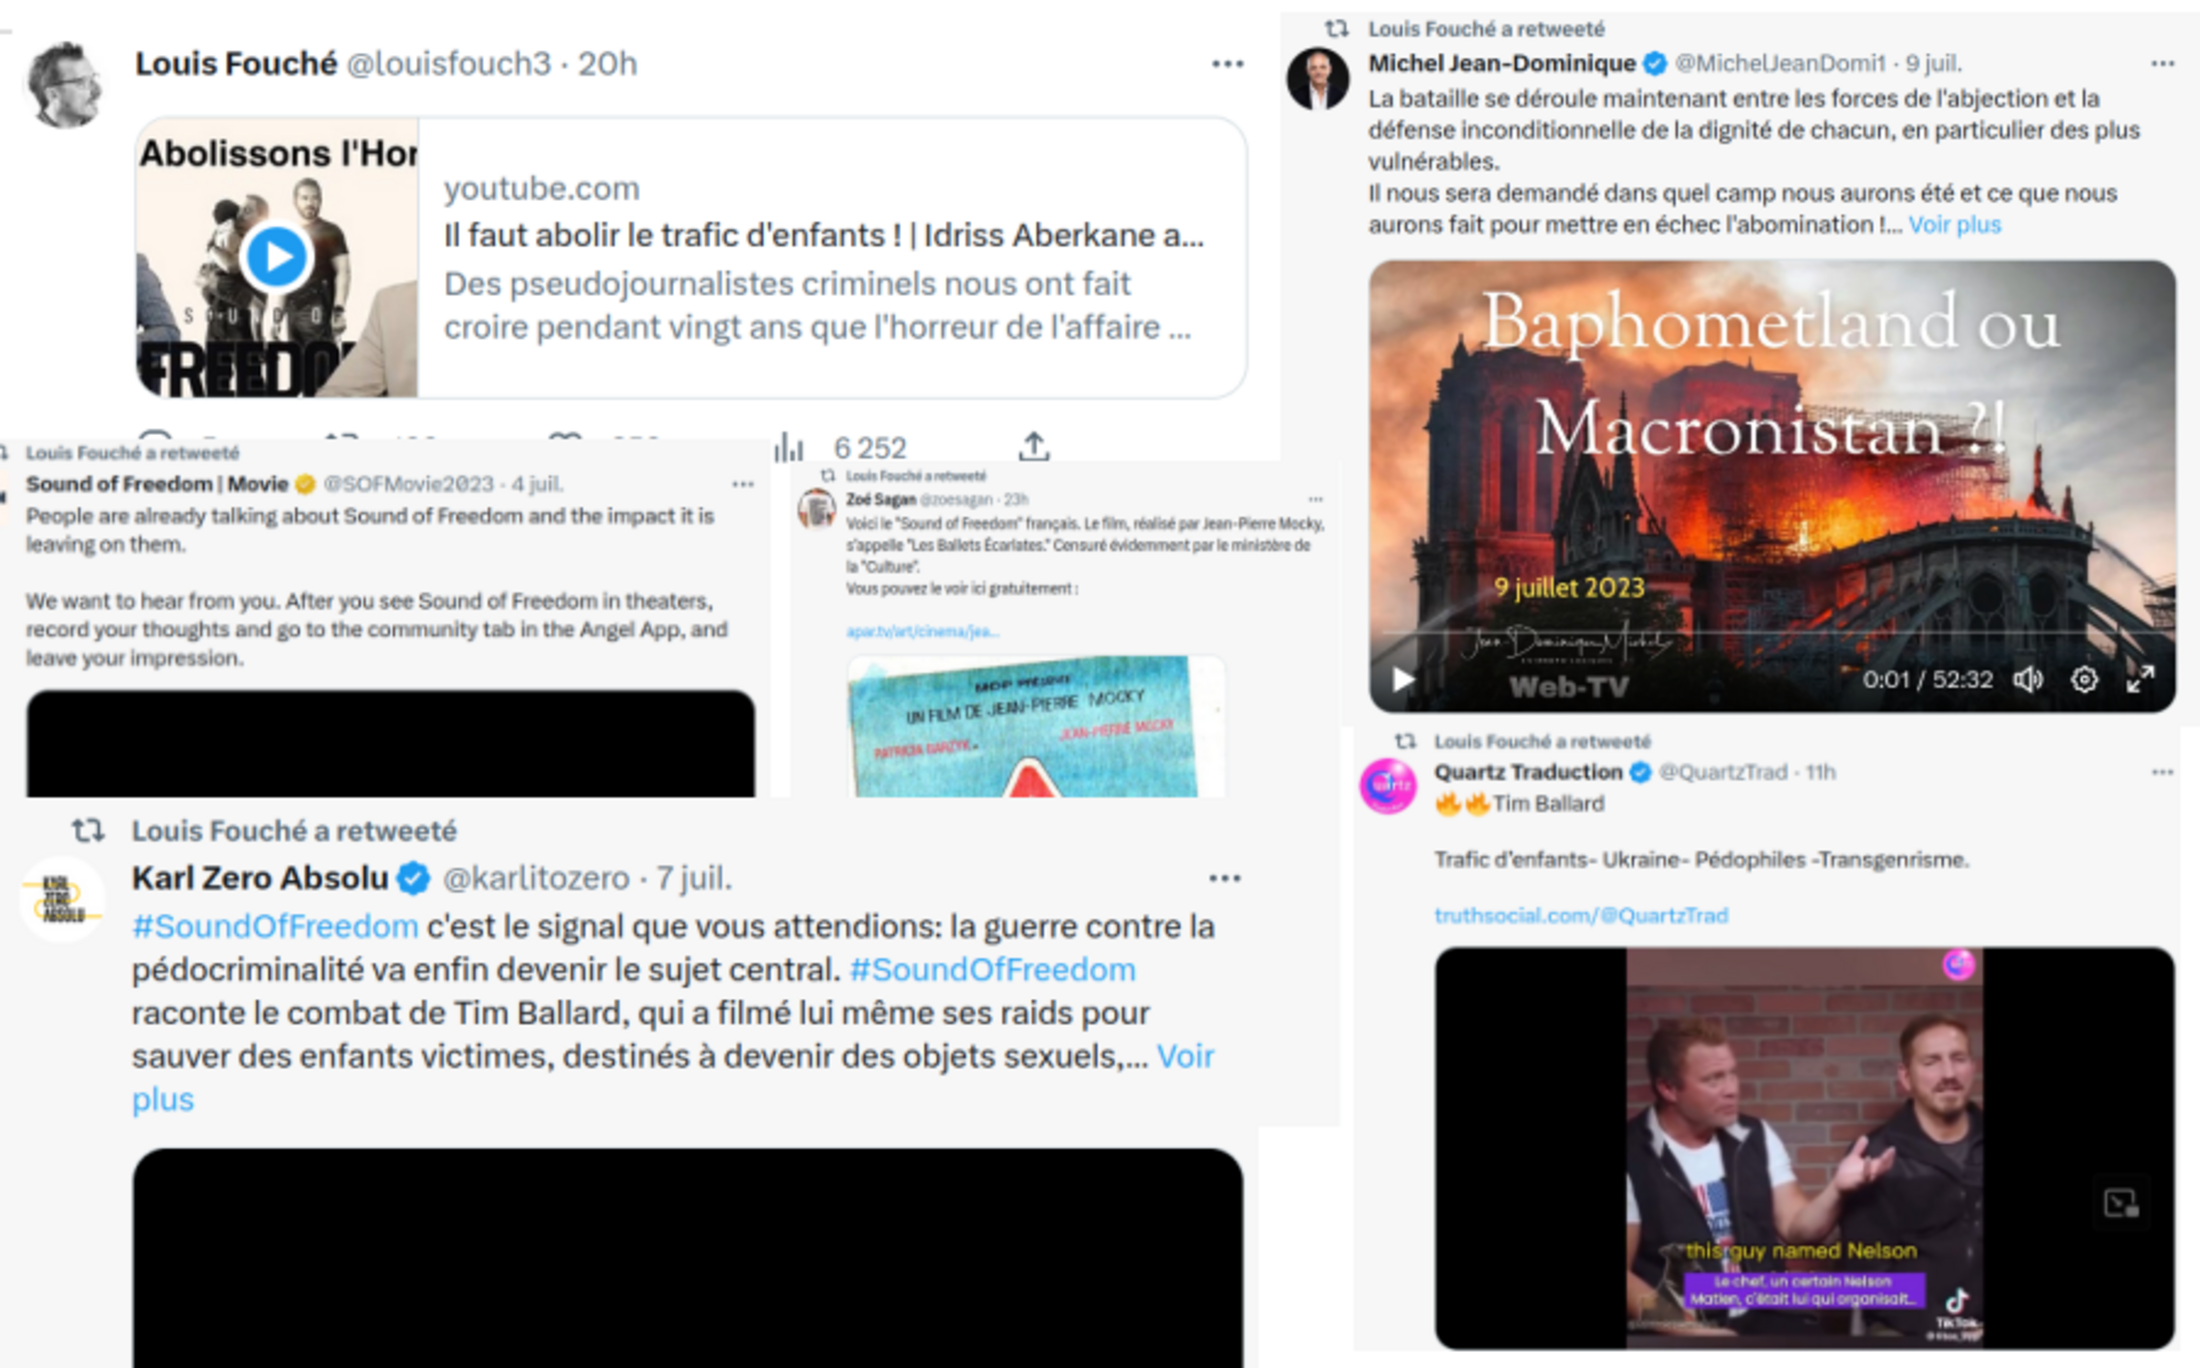Open the Jean-Pierre Mocky film image thumbnail
The height and width of the screenshot is (1368, 2200).
pos(1035,726)
